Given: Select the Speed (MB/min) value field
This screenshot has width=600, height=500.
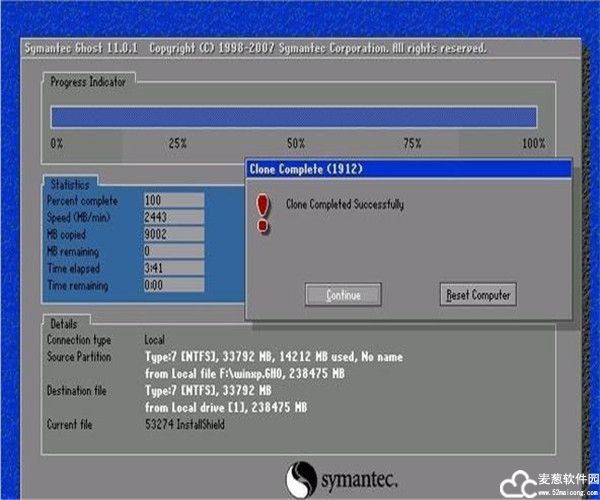Looking at the screenshot, I should tap(173, 217).
